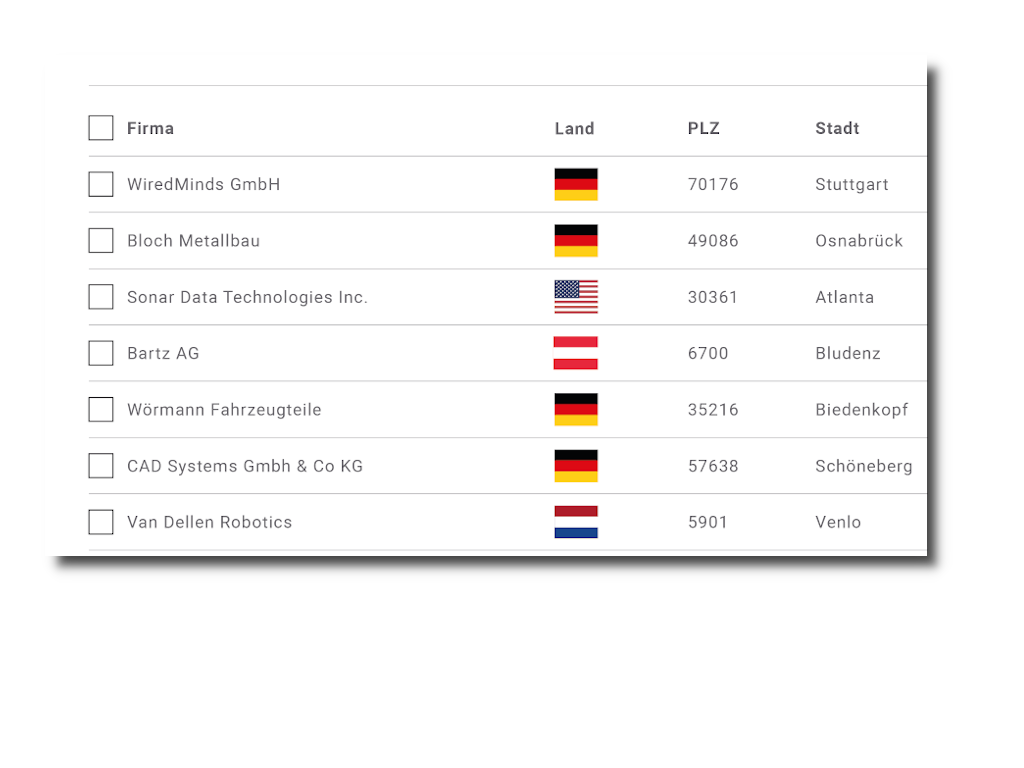Click the Dutch flag for Van Dellen Robotics

[x=576, y=522]
